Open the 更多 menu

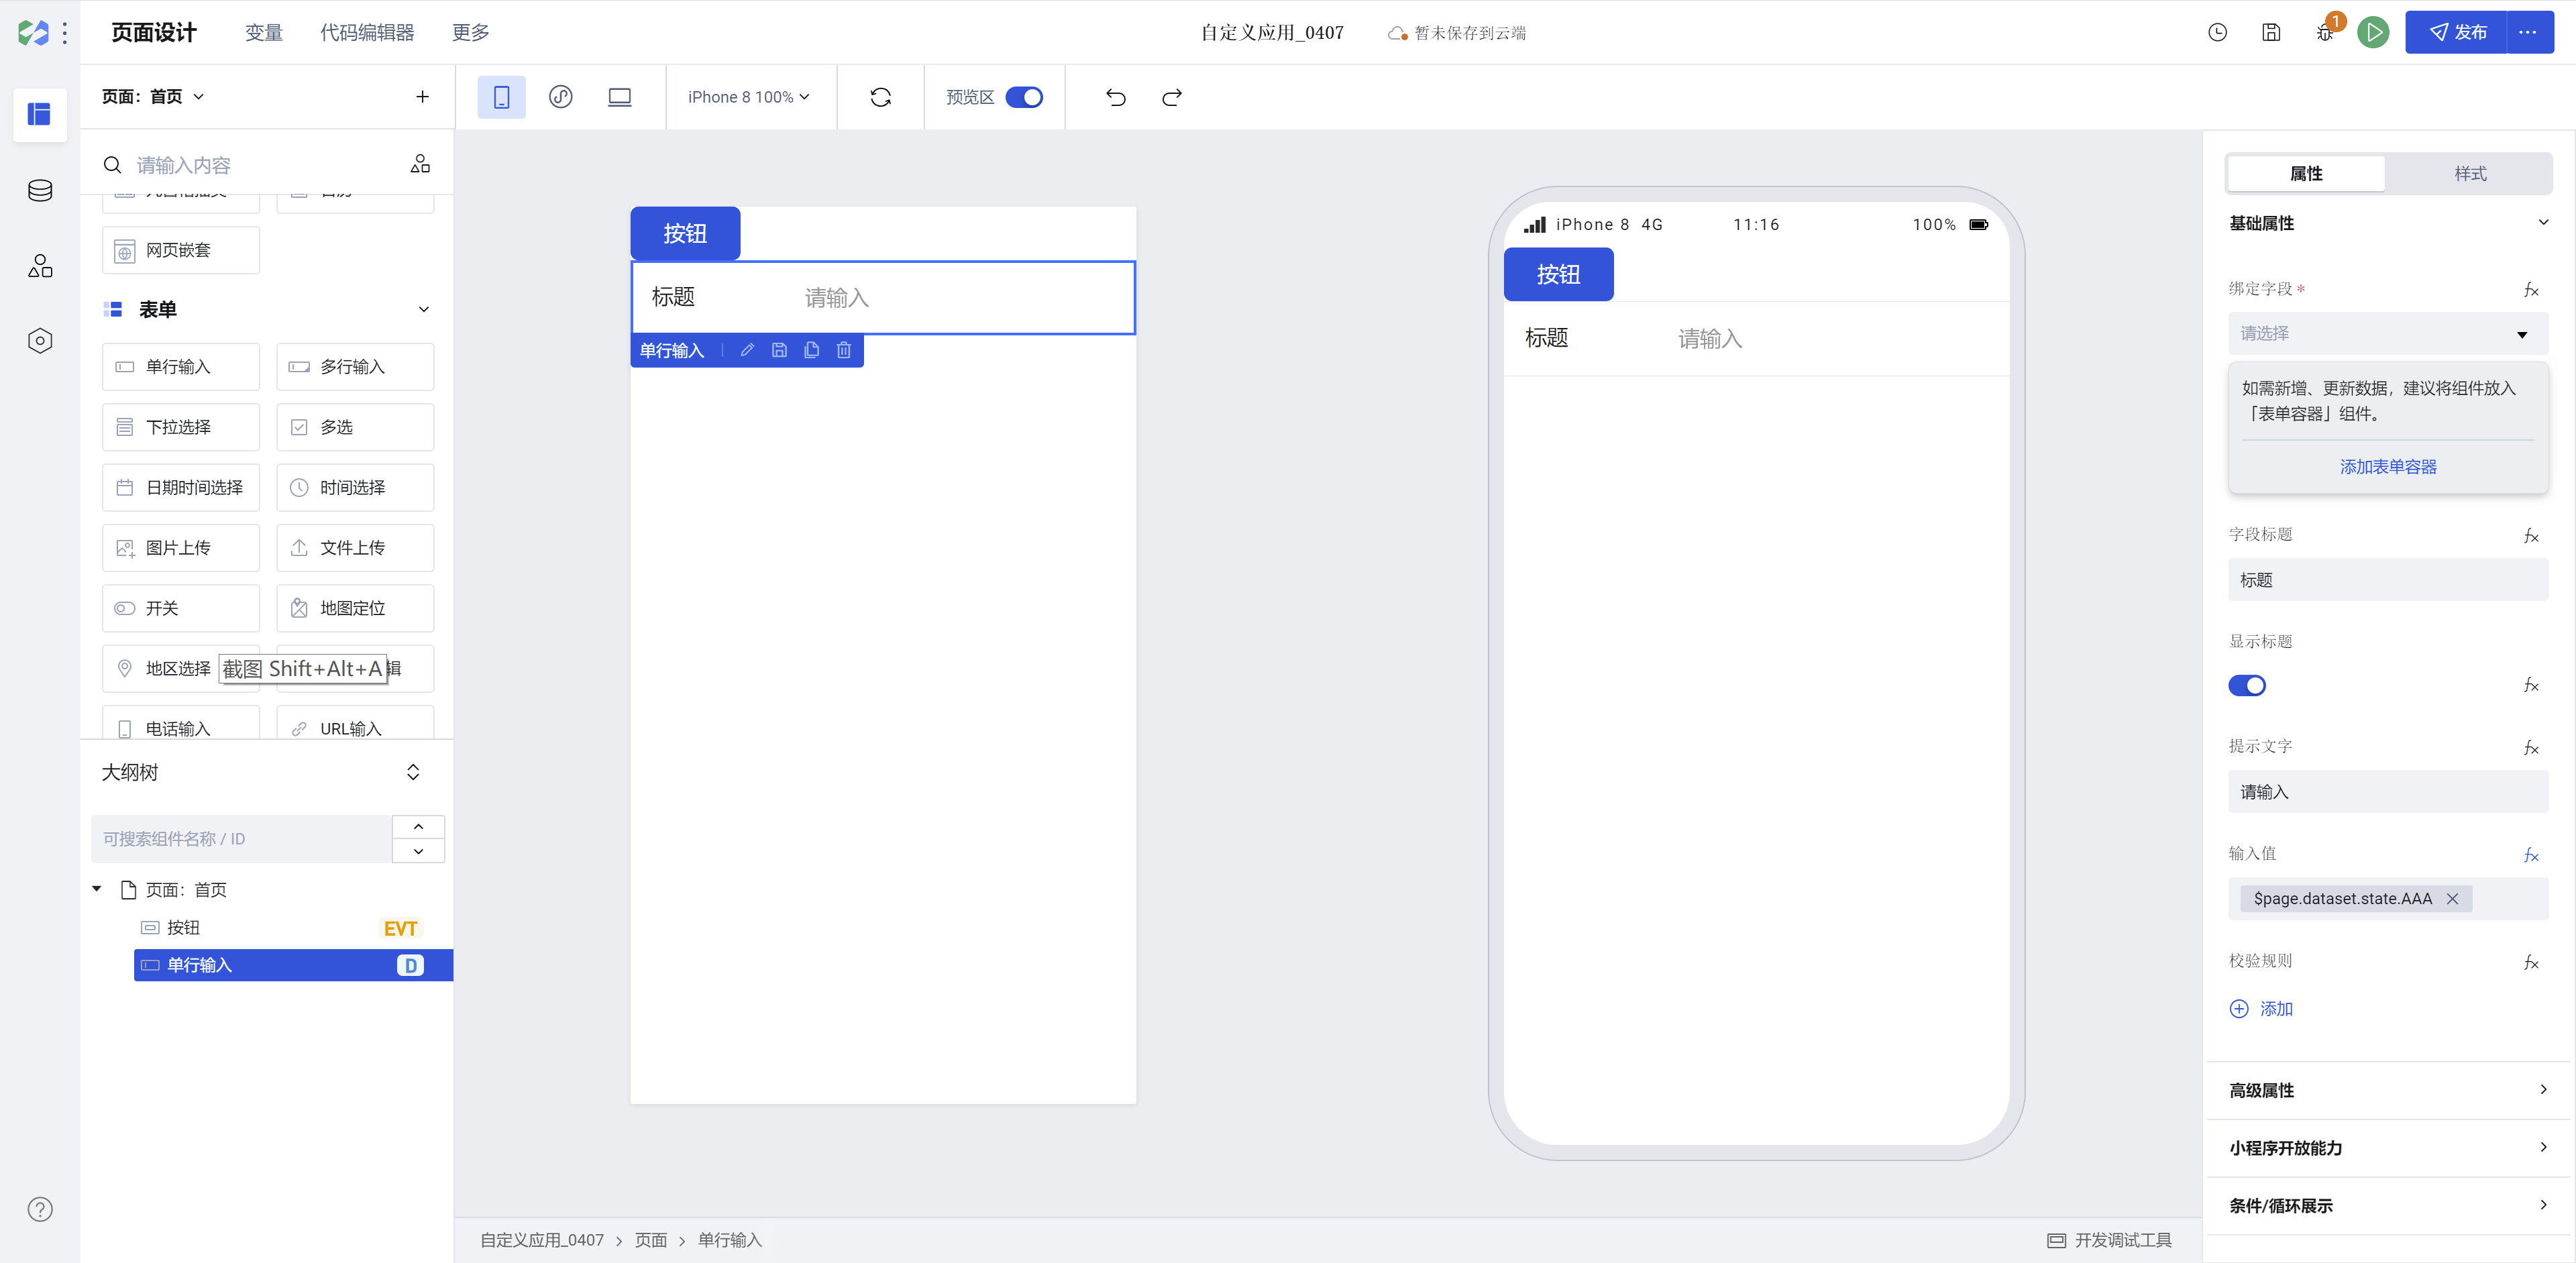(471, 32)
